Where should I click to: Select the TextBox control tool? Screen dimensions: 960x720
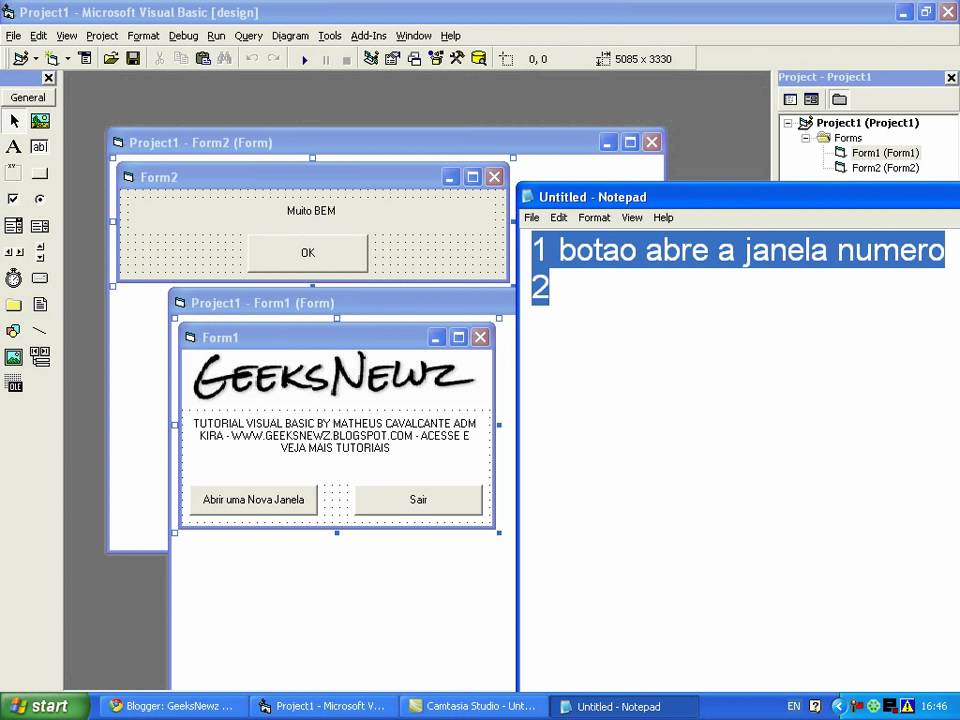click(x=40, y=147)
